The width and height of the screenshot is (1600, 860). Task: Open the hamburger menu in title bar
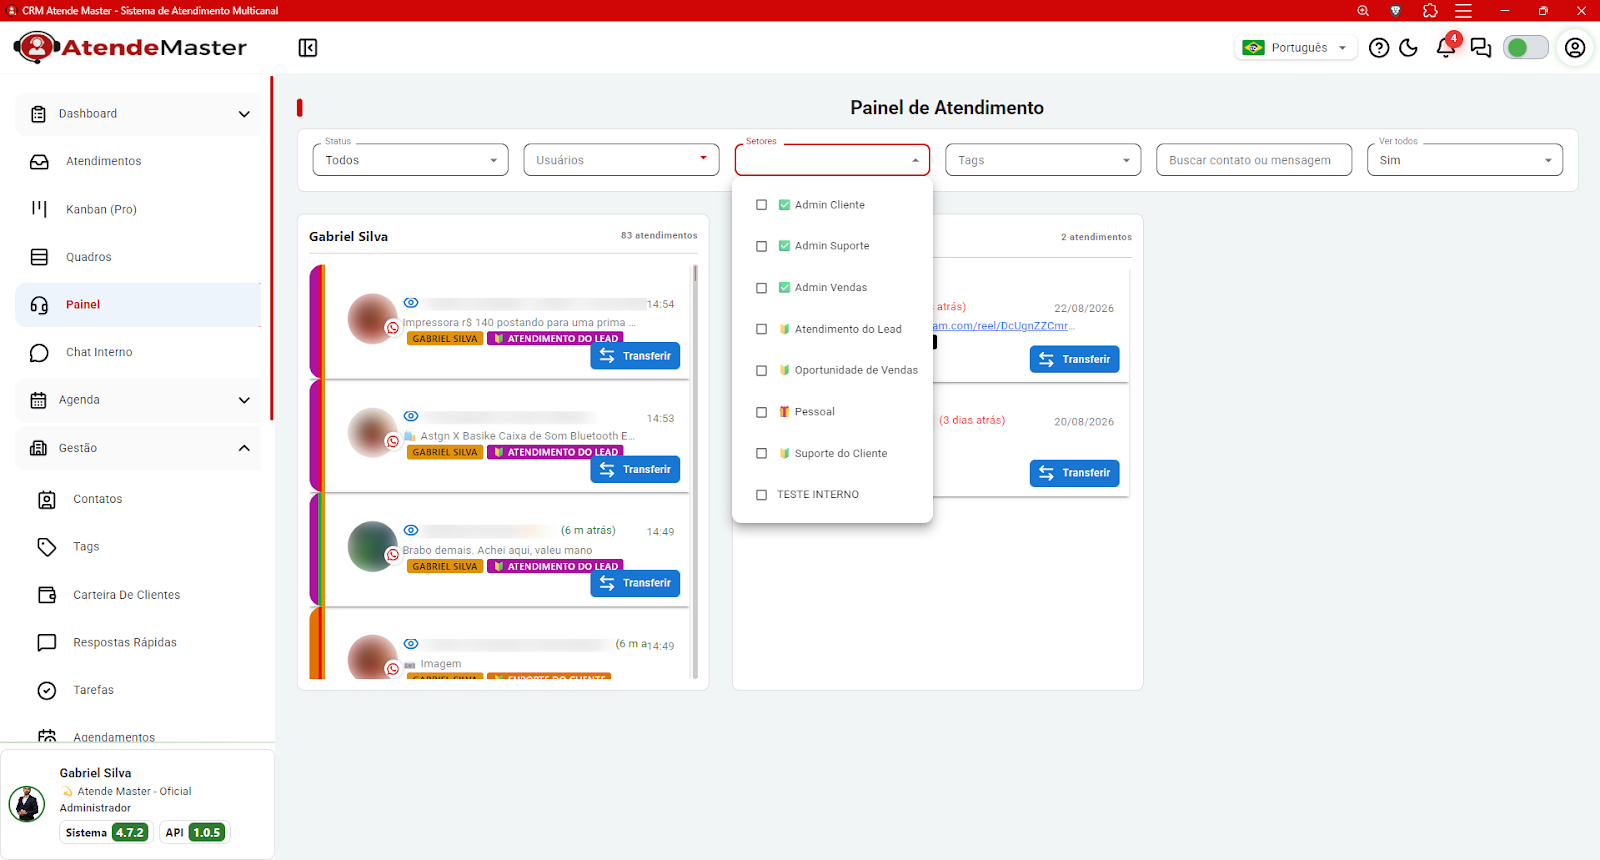click(x=1463, y=11)
